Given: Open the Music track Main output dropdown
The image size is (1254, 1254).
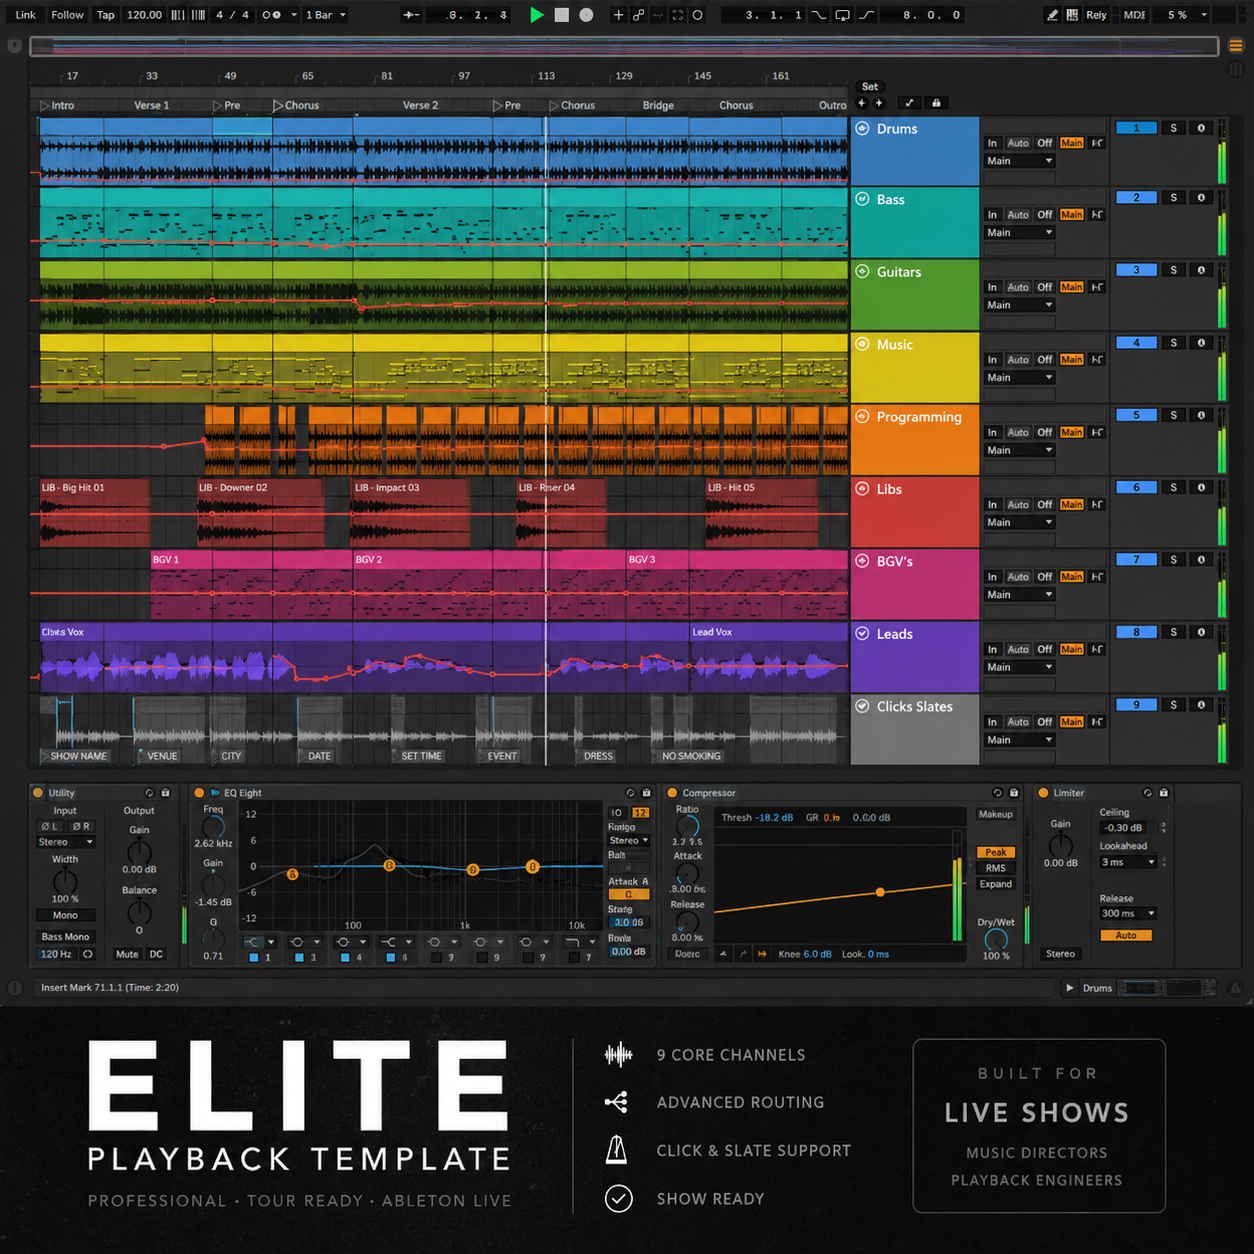Looking at the screenshot, I should (1019, 378).
